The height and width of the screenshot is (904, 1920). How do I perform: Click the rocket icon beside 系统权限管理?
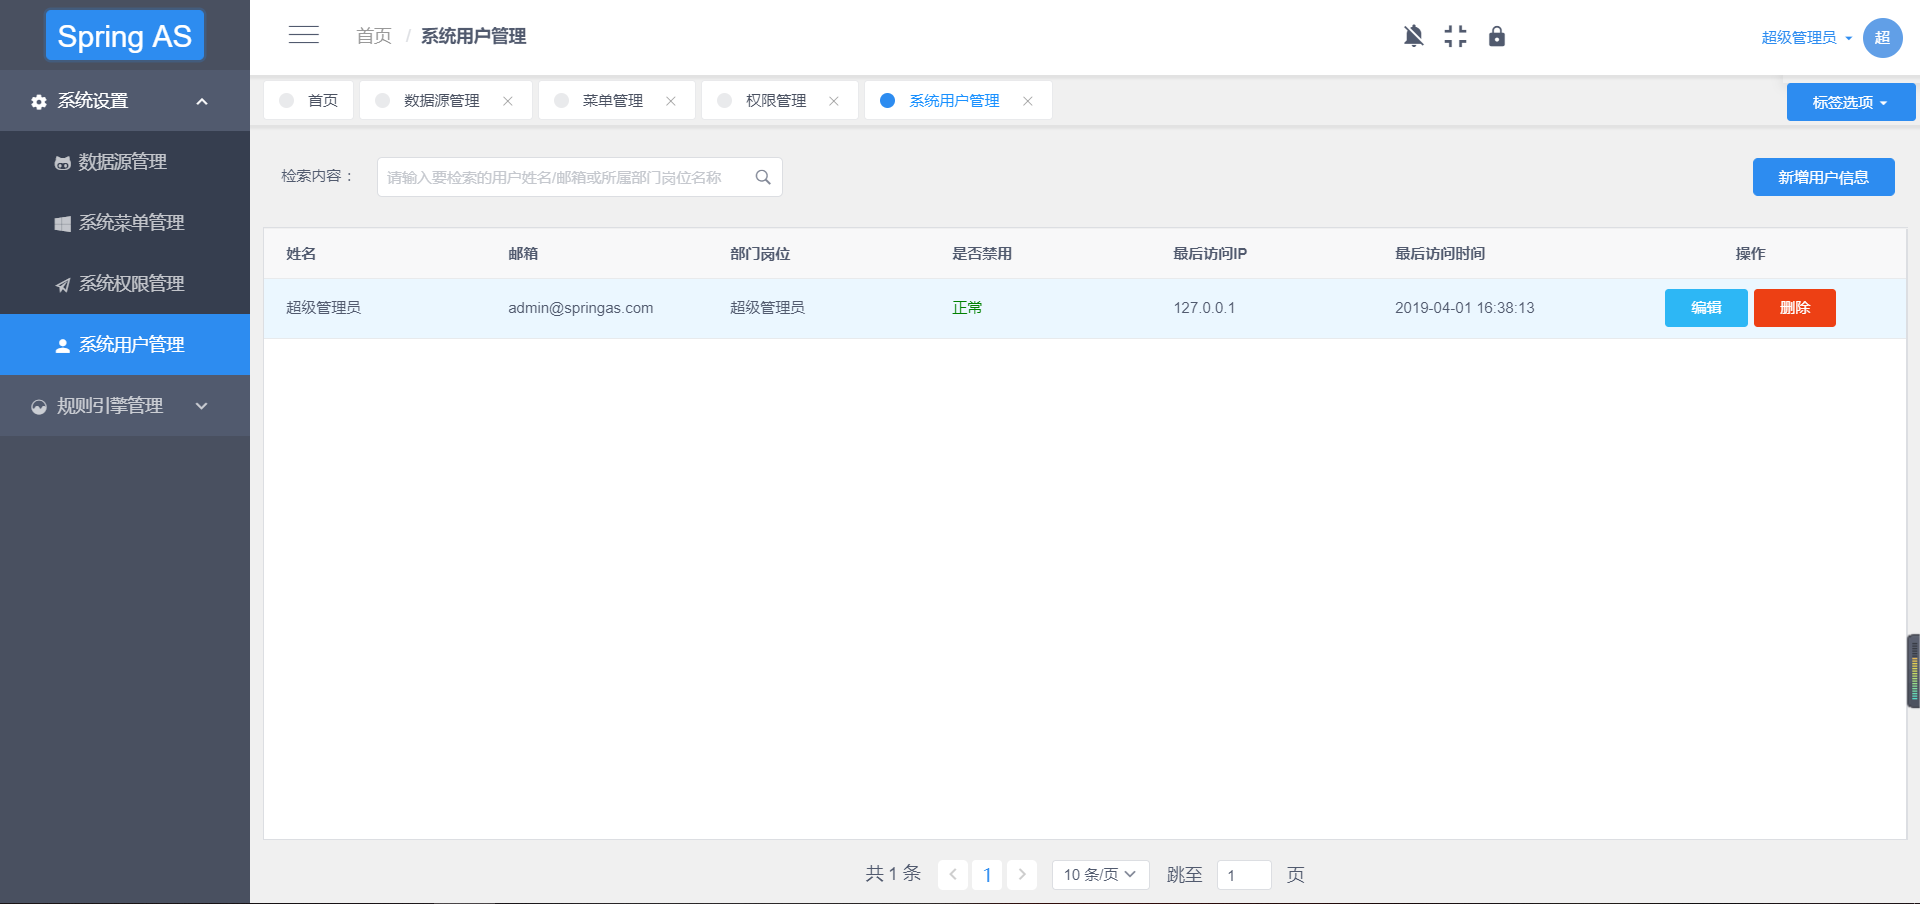(62, 284)
